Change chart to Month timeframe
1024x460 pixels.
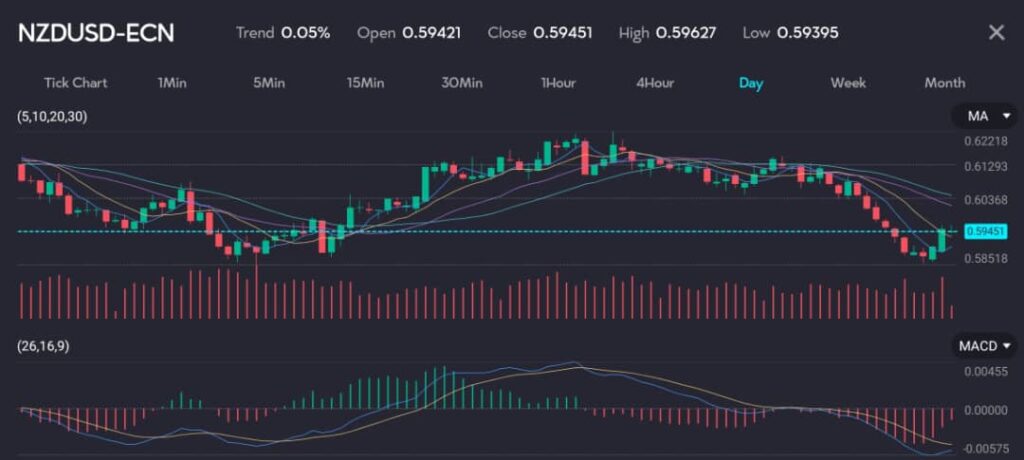pos(944,82)
